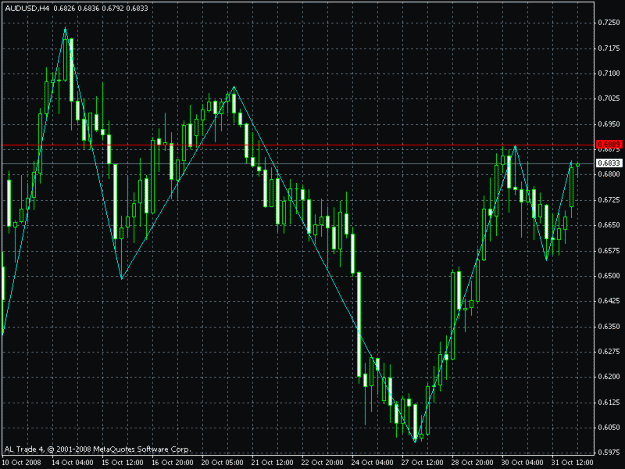Click the 0.6125 price scale value
This screenshot has width=625, height=469.
tap(609, 402)
